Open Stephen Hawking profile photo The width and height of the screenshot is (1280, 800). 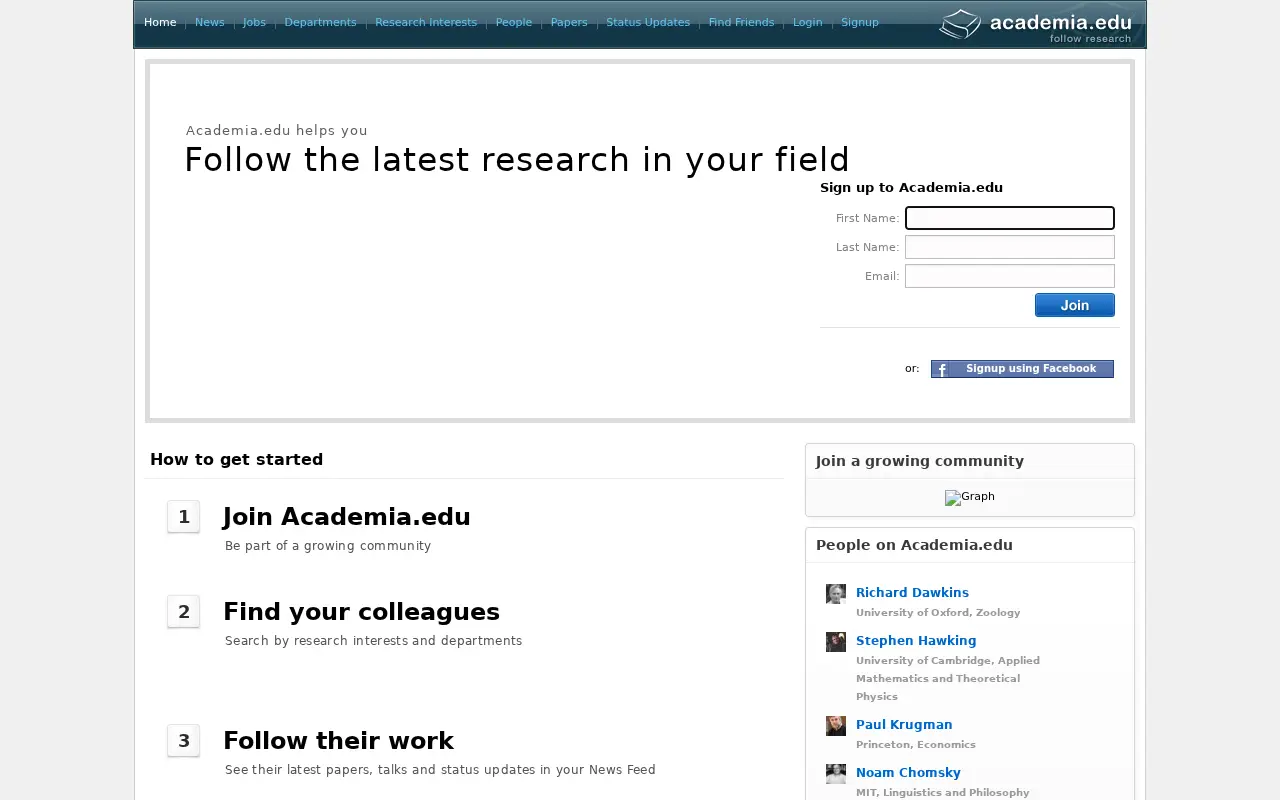(836, 642)
